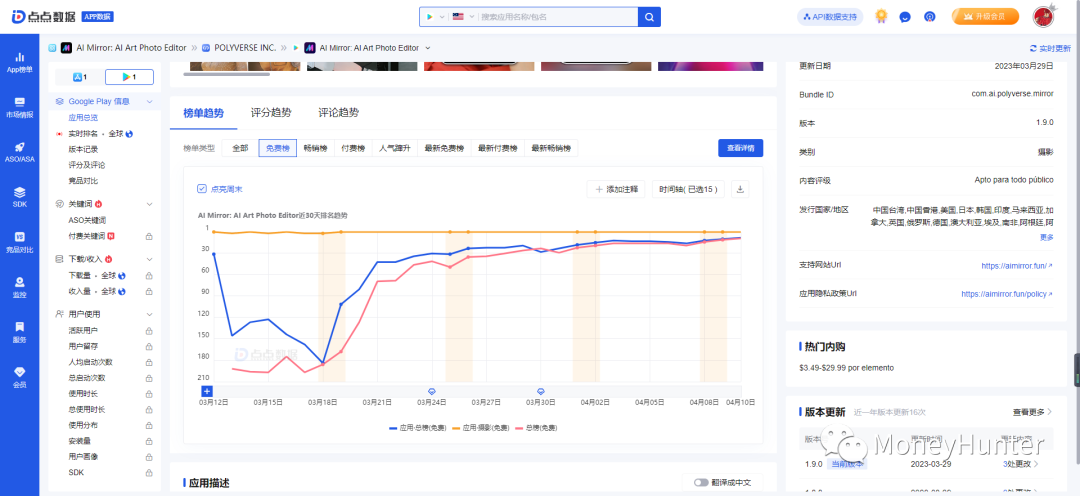
Task: Open 应用总览 in sidebar
Action: (83, 118)
